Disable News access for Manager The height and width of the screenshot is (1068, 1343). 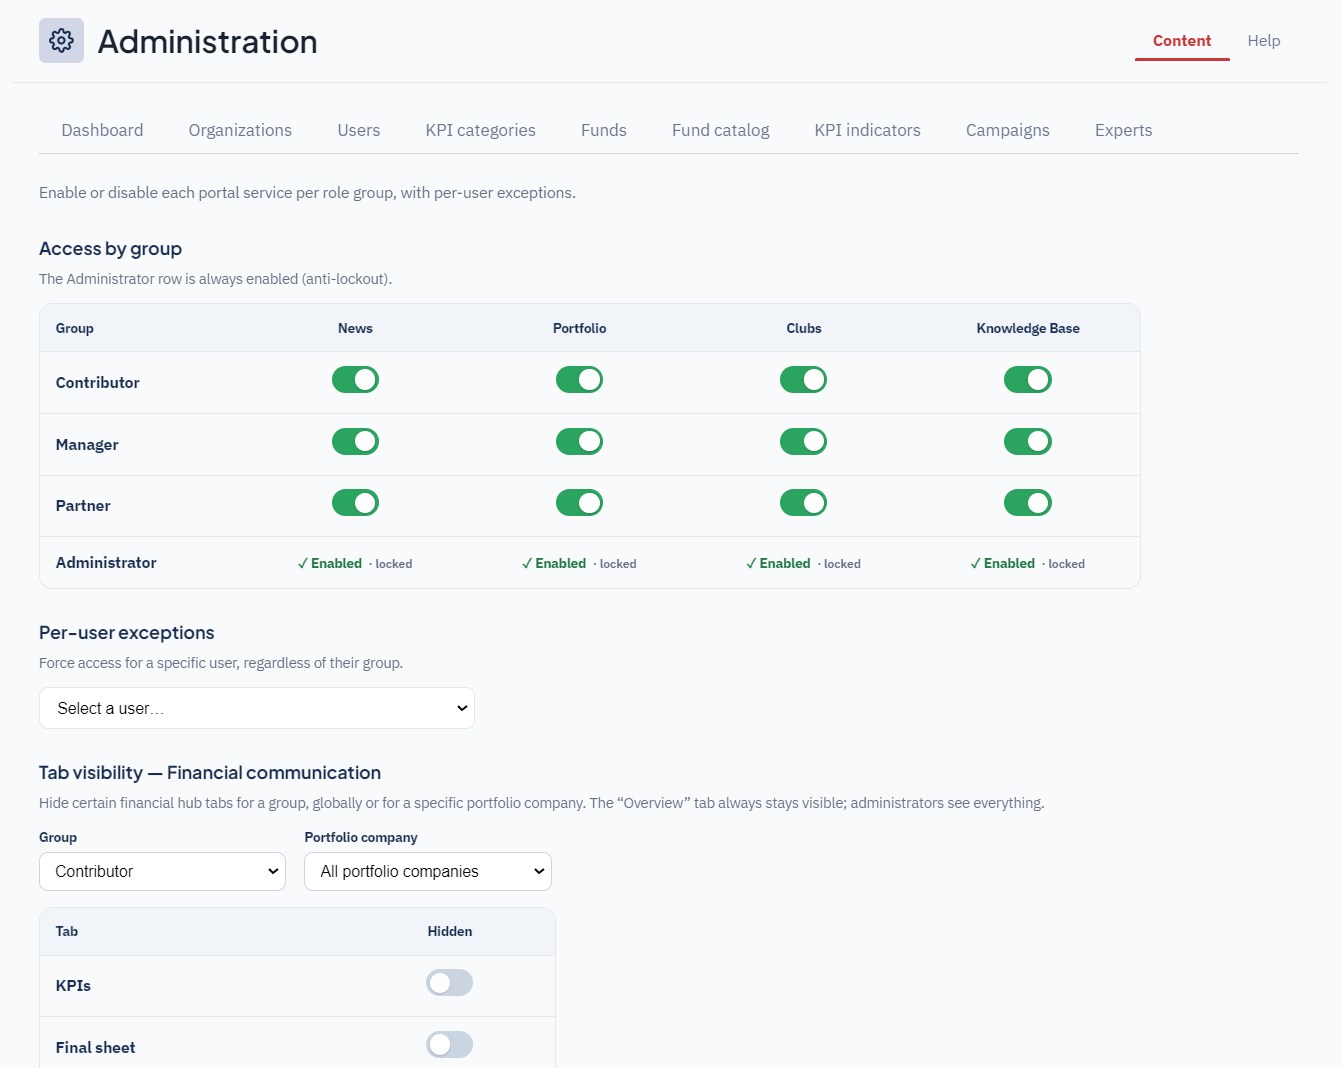[355, 442]
